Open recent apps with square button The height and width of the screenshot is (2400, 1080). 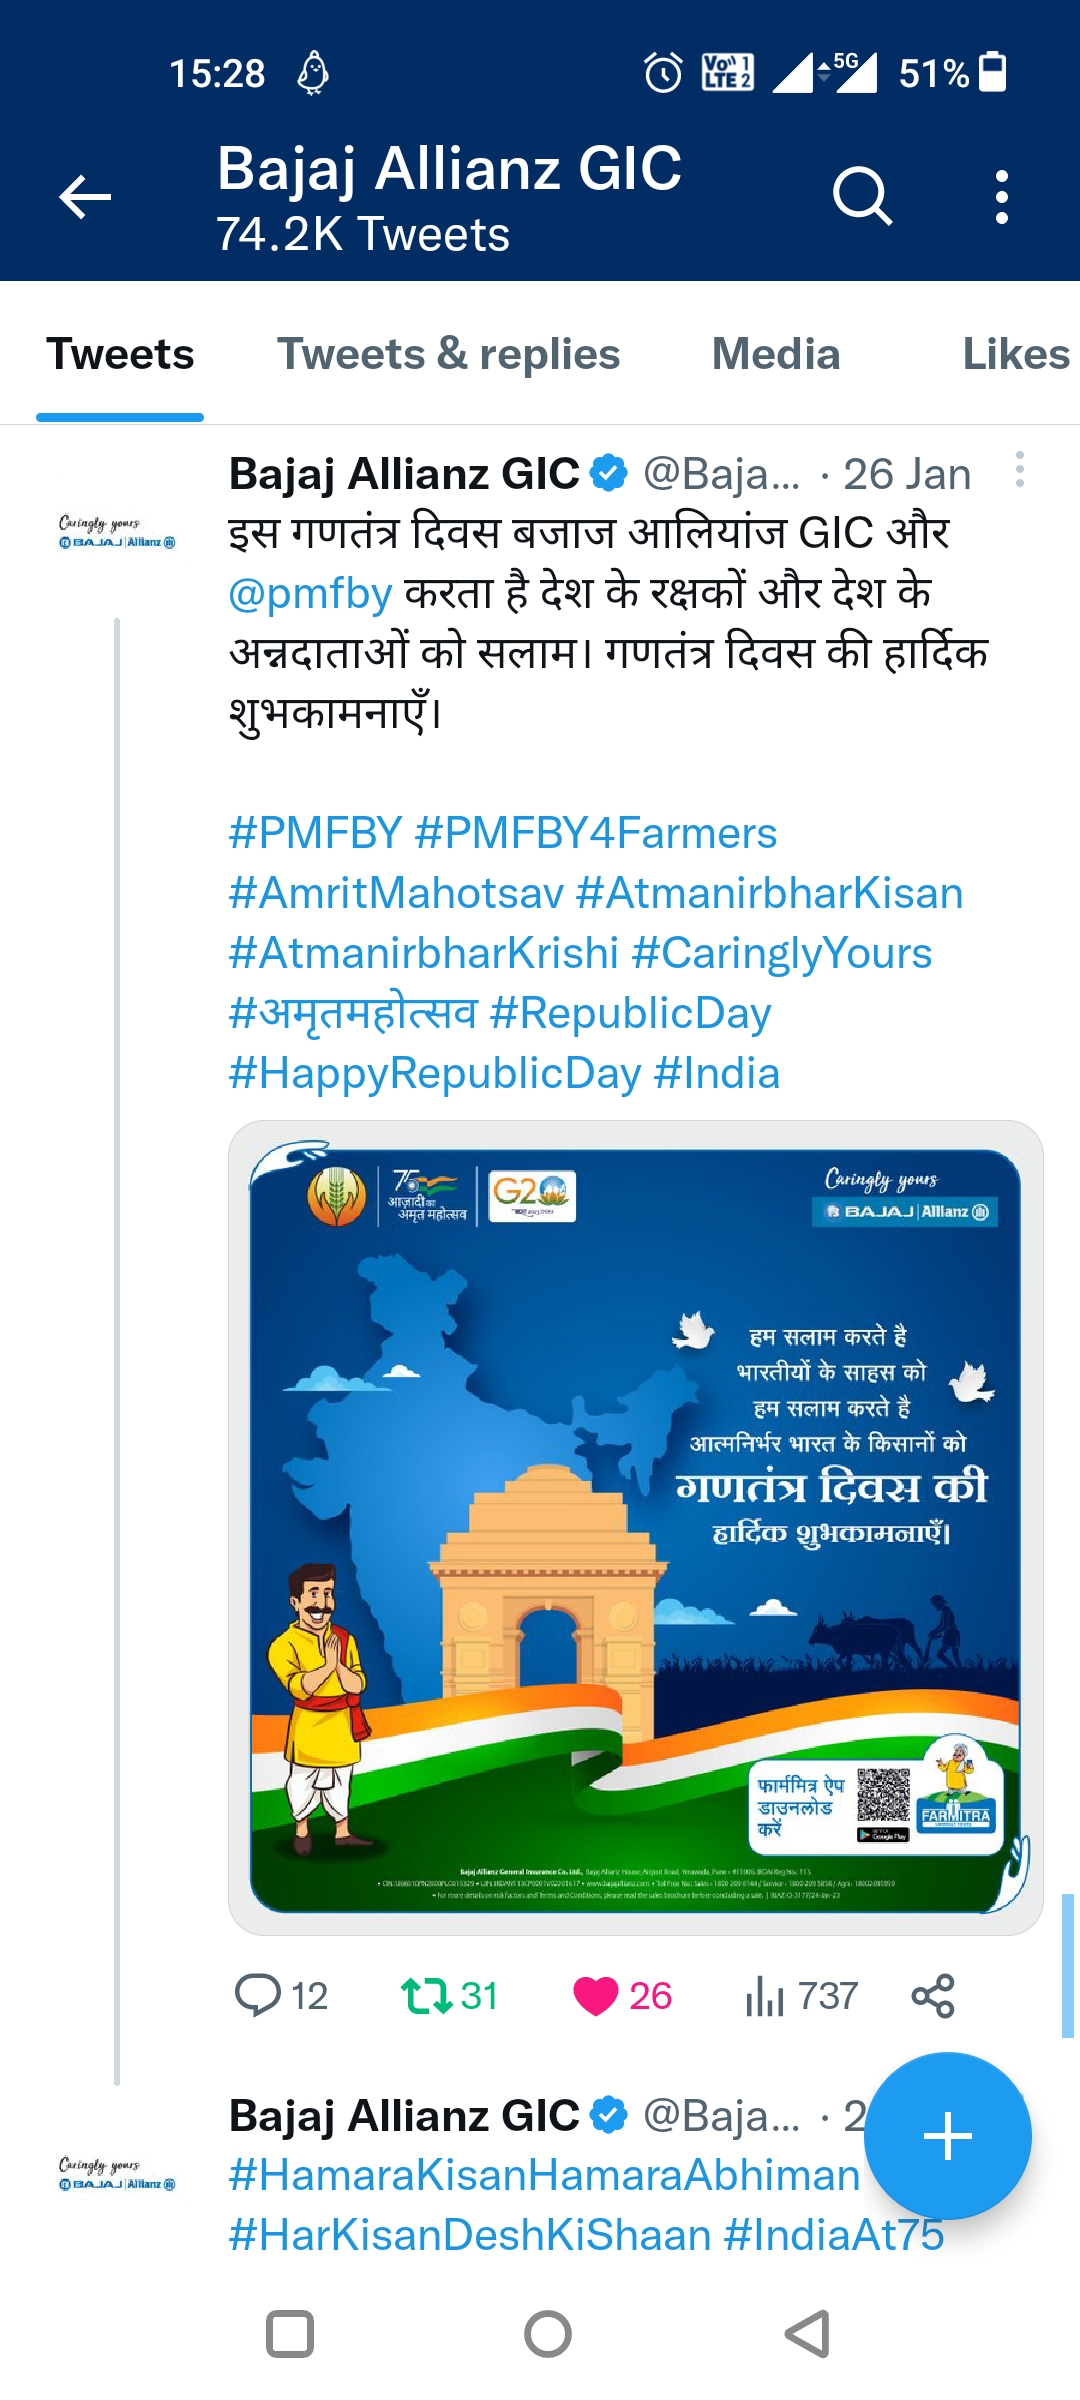[x=290, y=2334]
